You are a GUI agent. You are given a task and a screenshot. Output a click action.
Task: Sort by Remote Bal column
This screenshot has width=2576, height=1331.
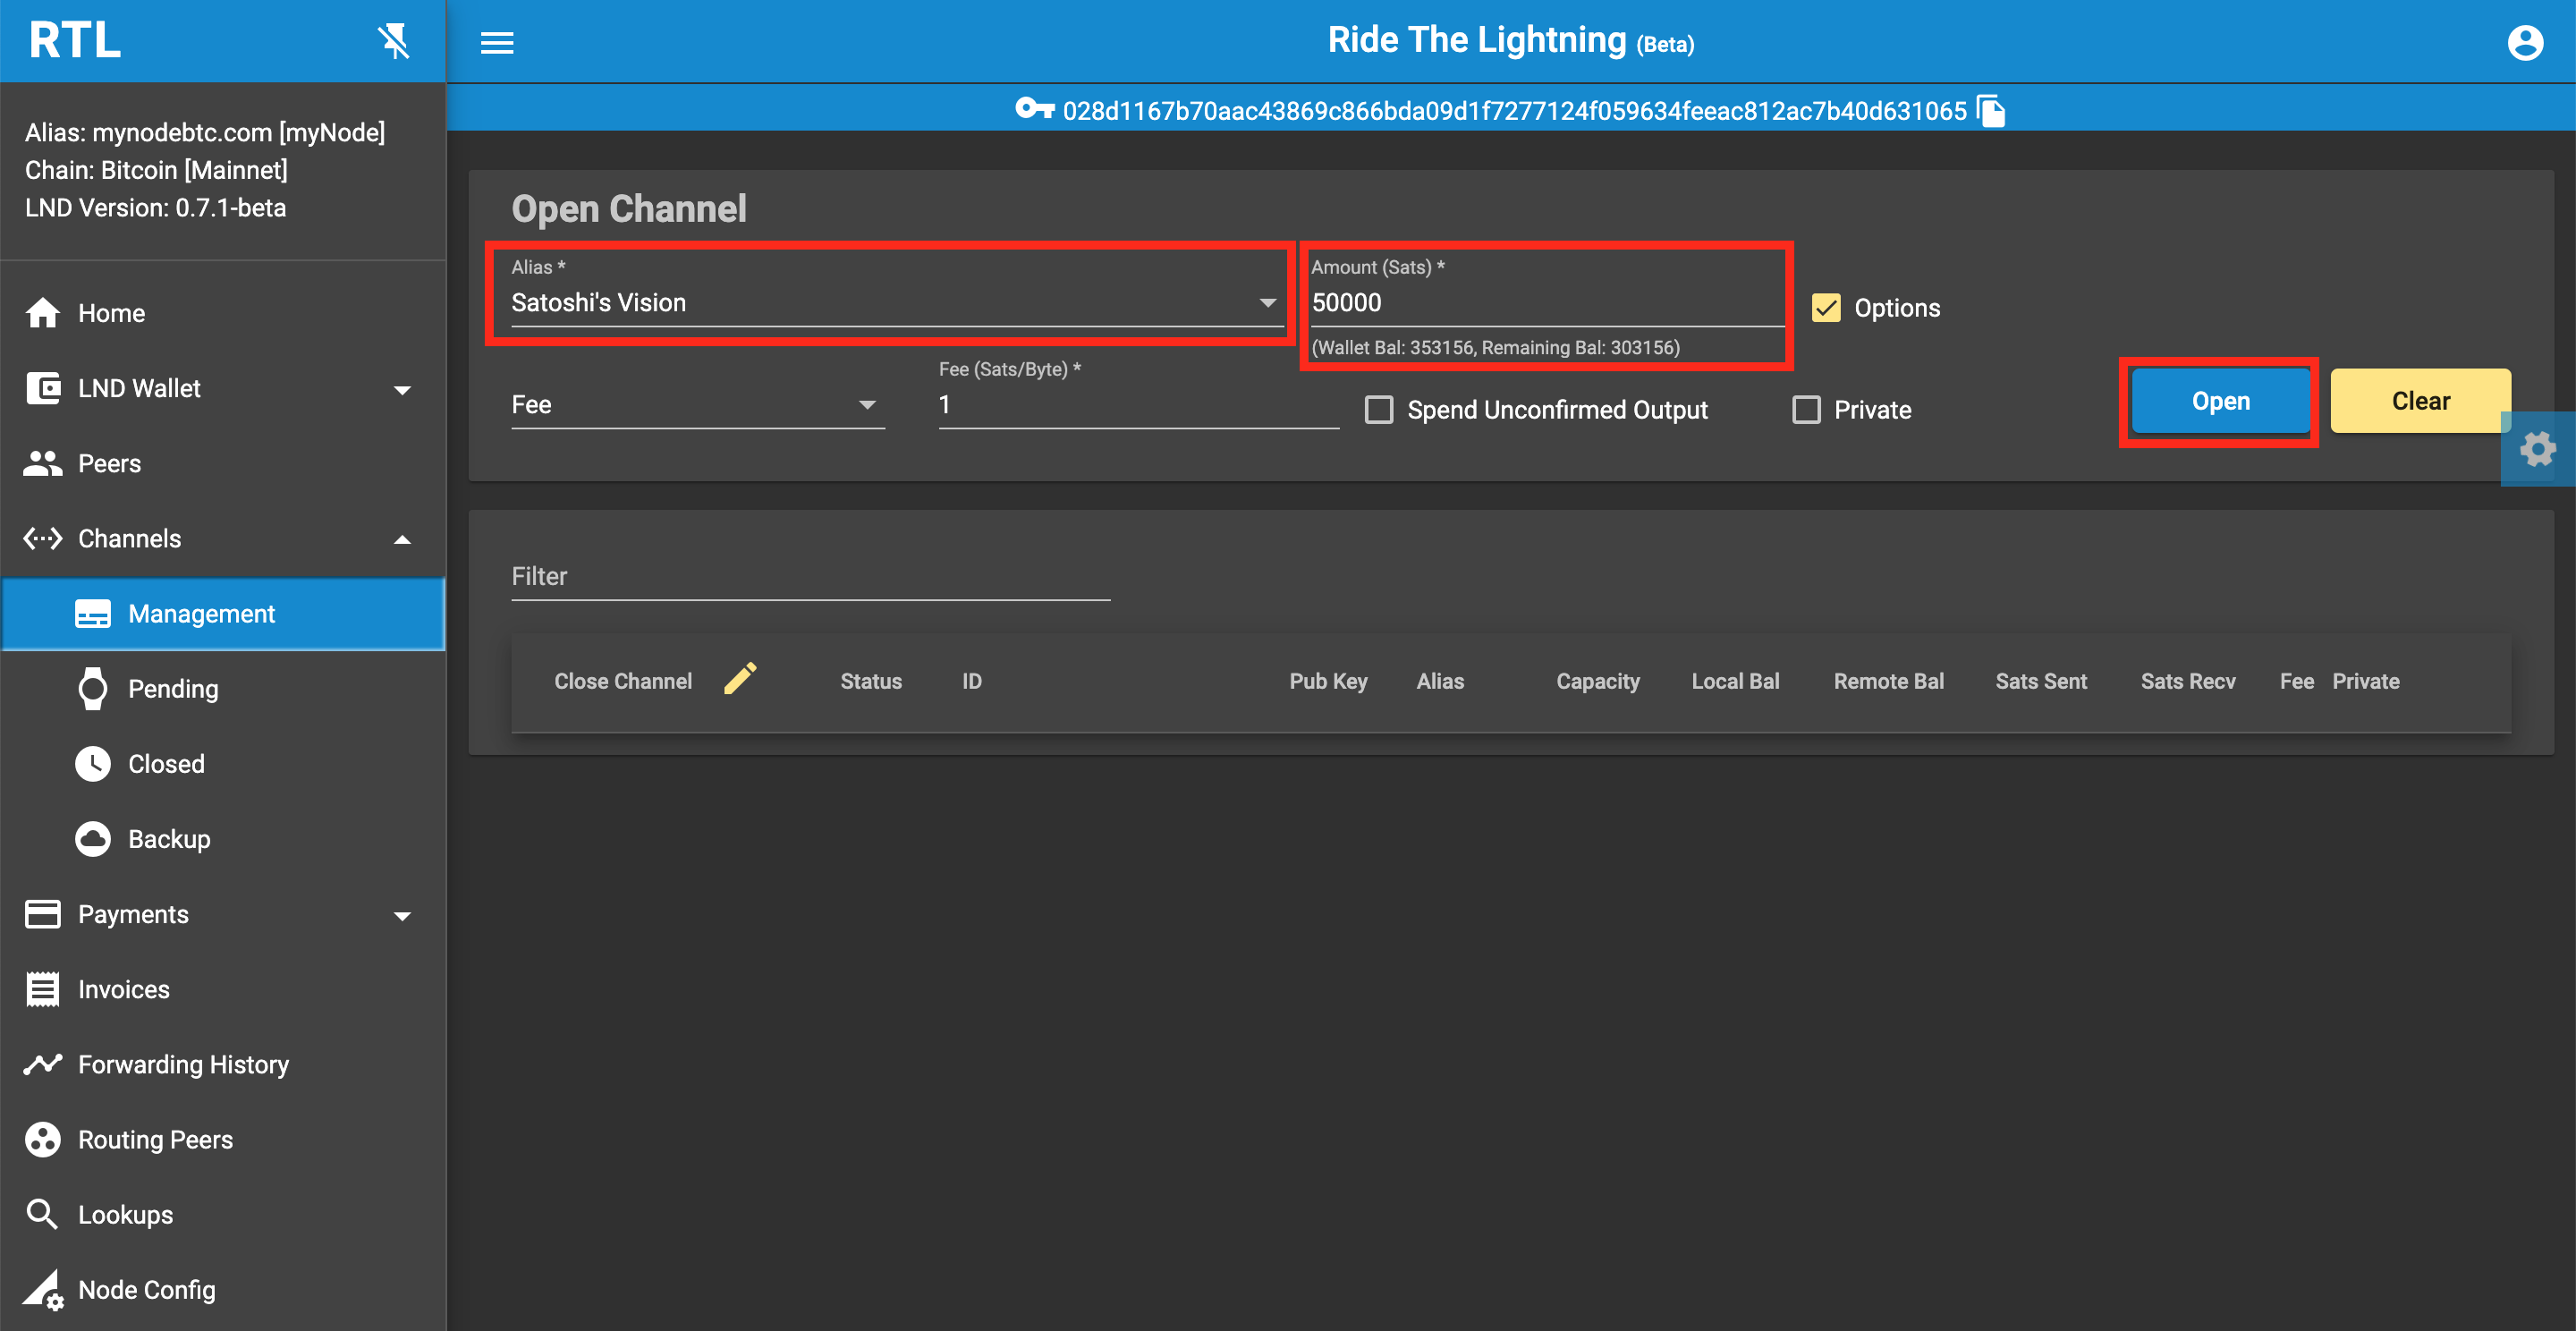[x=1888, y=681]
